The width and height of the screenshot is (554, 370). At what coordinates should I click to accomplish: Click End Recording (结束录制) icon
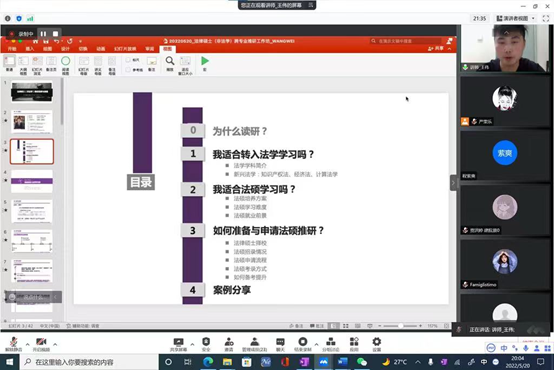coord(303,345)
